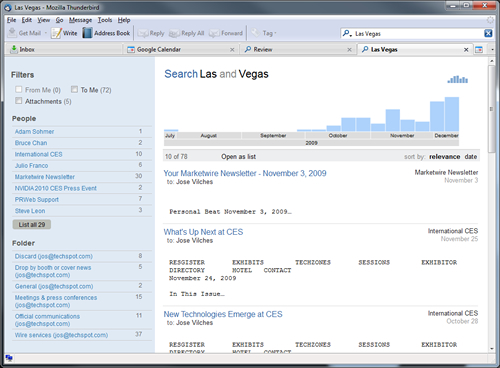Toggle the Attachments filter checkbox

(19, 101)
